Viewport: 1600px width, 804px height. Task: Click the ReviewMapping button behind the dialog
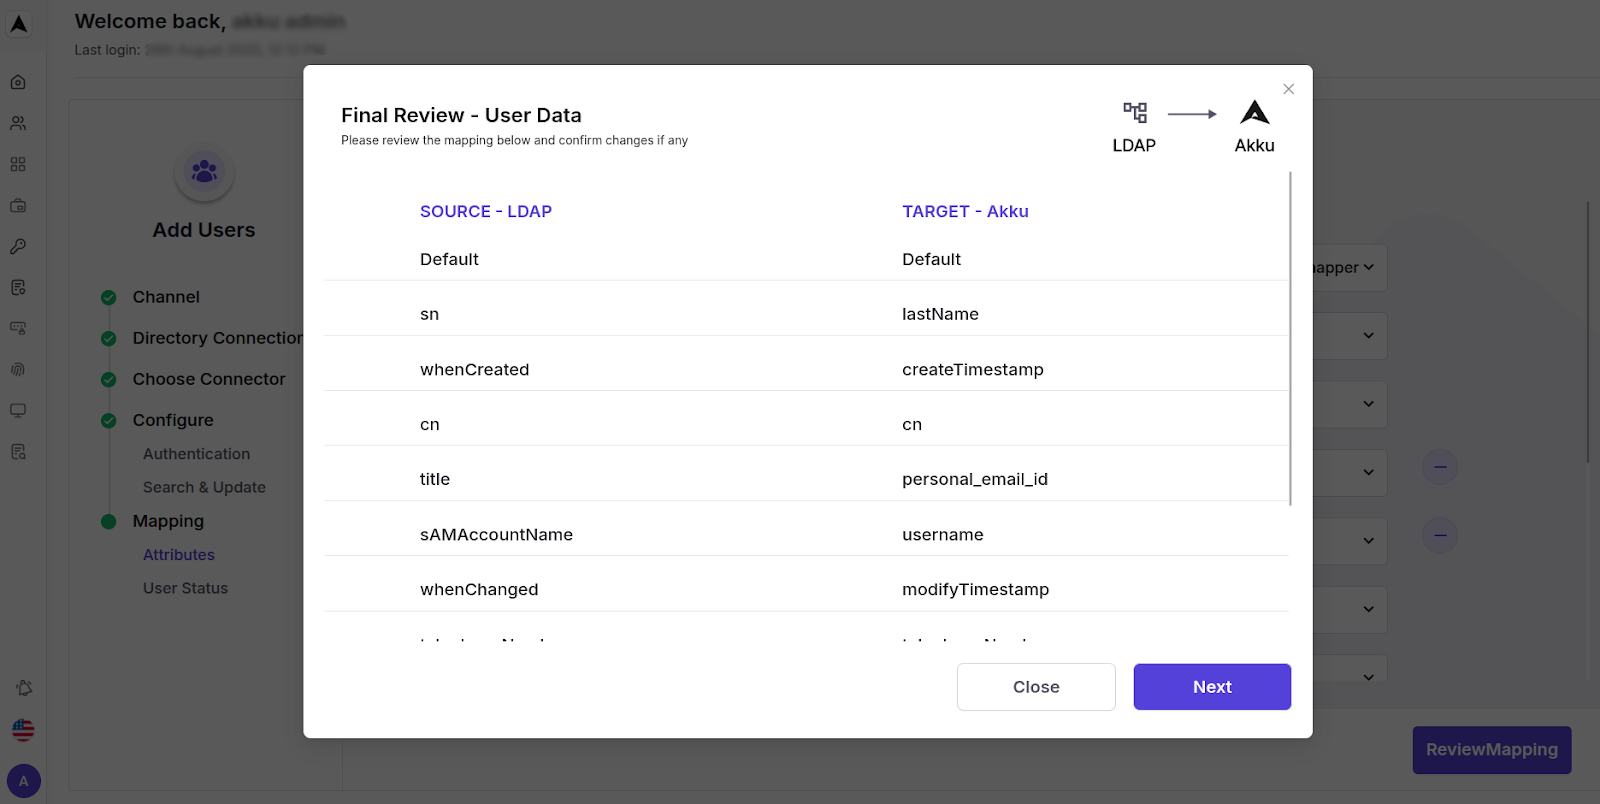pos(1492,750)
